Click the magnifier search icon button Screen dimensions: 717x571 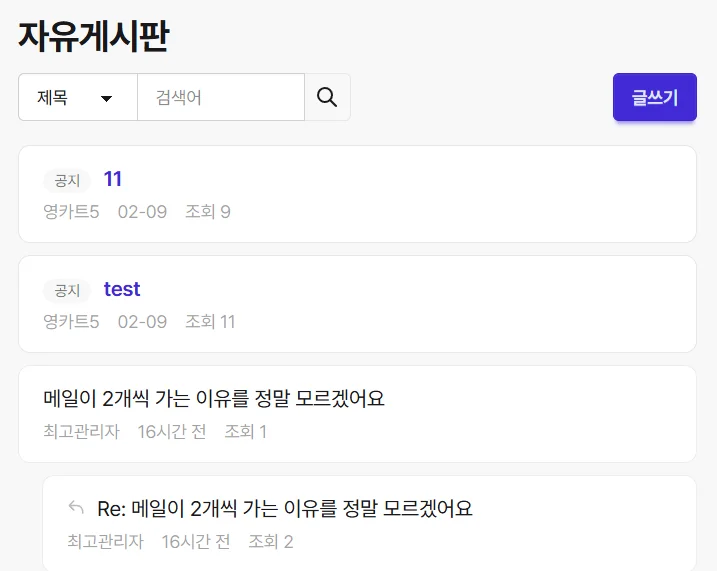[x=327, y=97]
